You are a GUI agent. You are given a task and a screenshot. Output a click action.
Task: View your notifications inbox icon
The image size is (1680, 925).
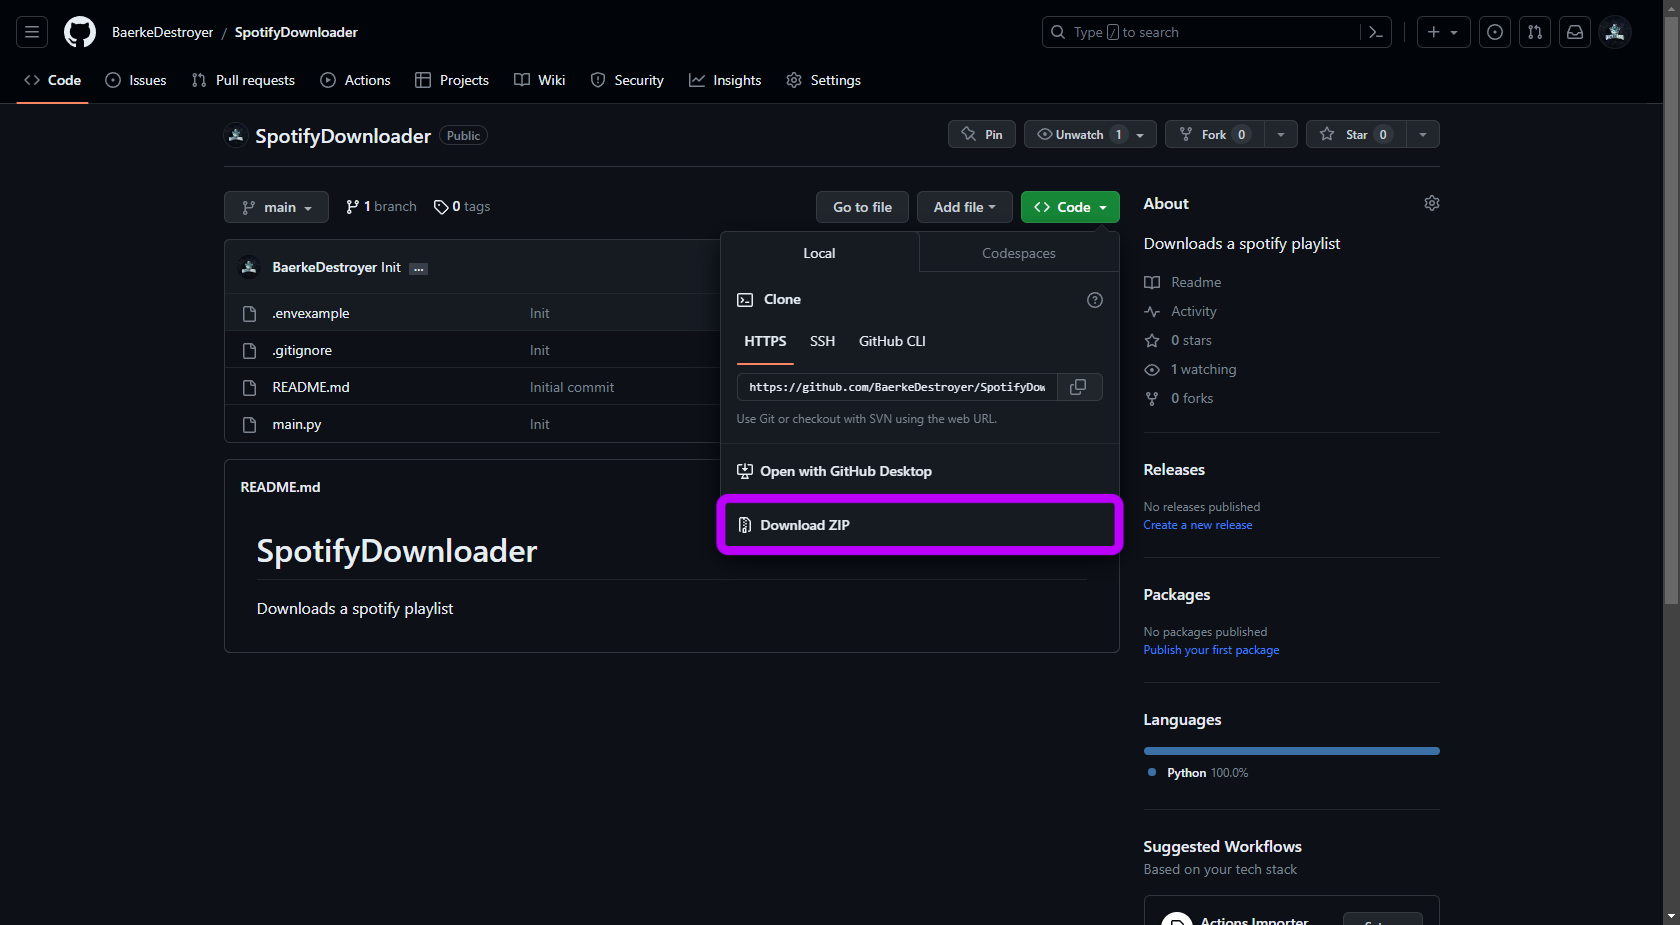click(x=1575, y=31)
